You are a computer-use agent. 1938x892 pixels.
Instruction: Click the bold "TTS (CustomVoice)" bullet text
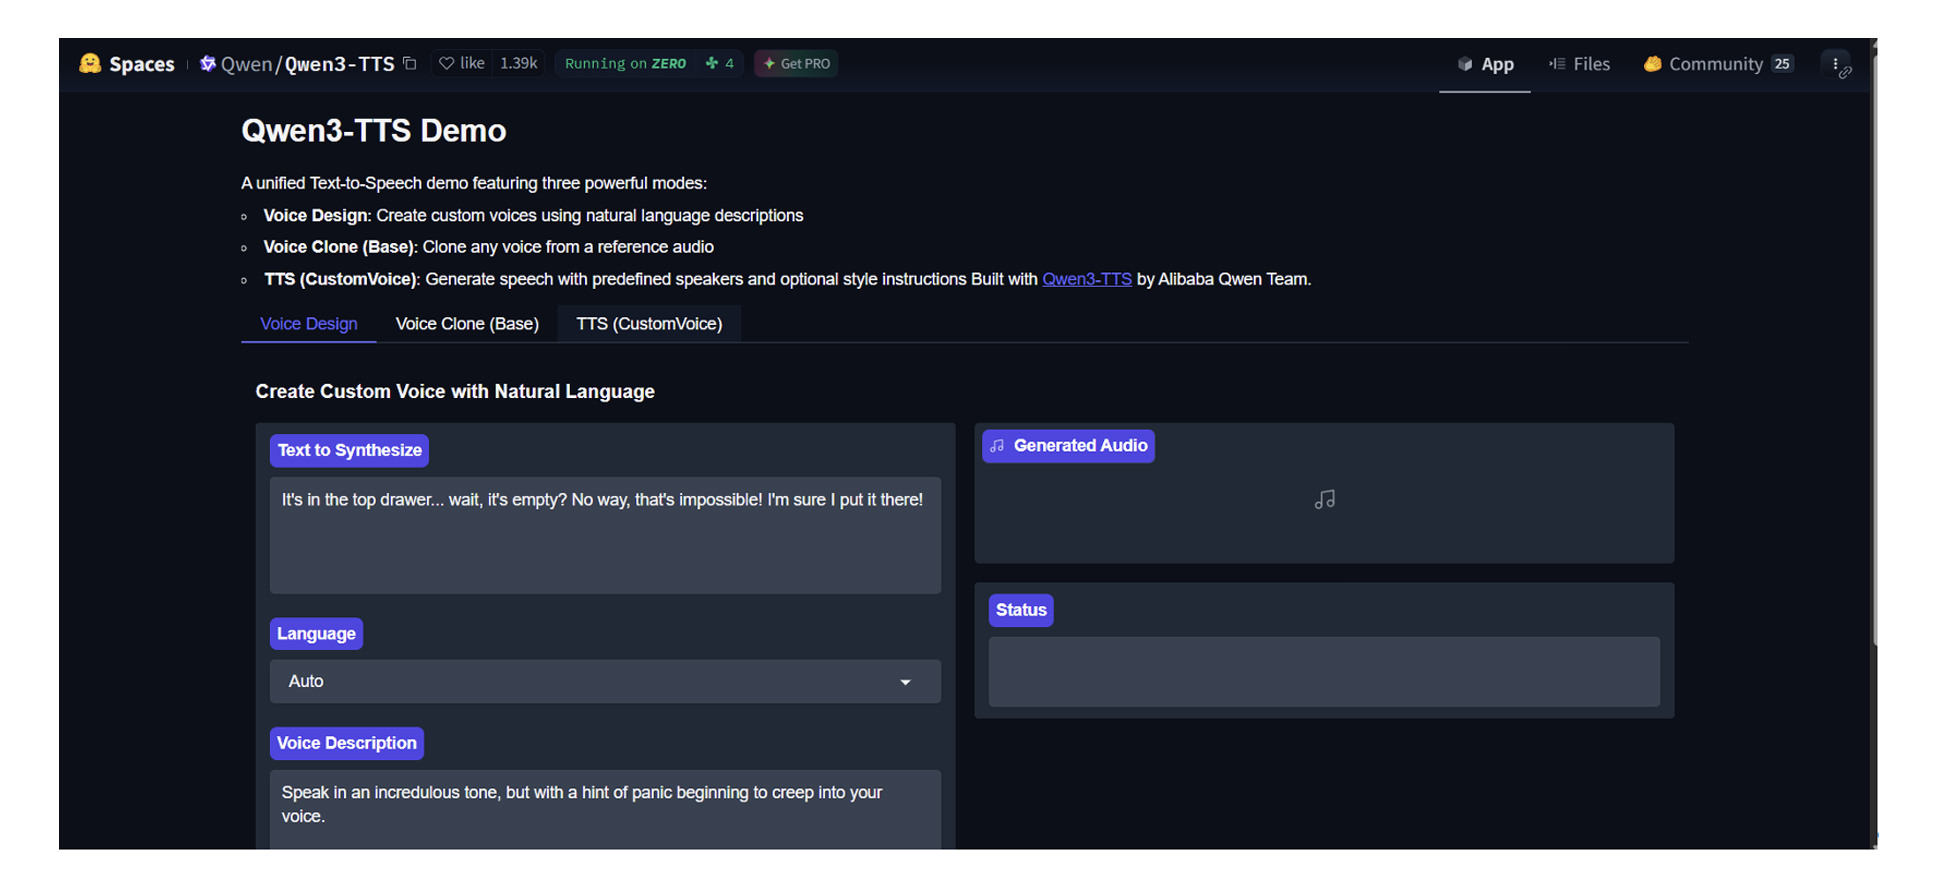pyautogui.click(x=340, y=279)
